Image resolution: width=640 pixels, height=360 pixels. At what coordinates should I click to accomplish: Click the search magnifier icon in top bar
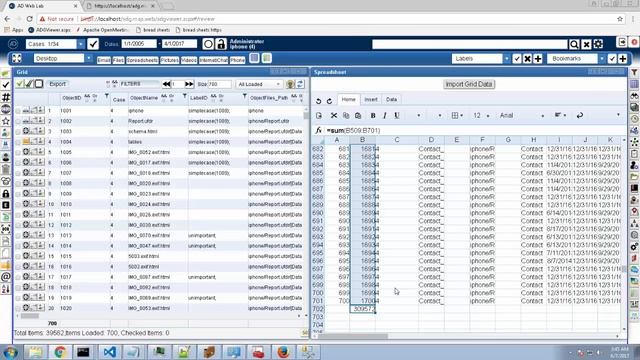tap(574, 44)
